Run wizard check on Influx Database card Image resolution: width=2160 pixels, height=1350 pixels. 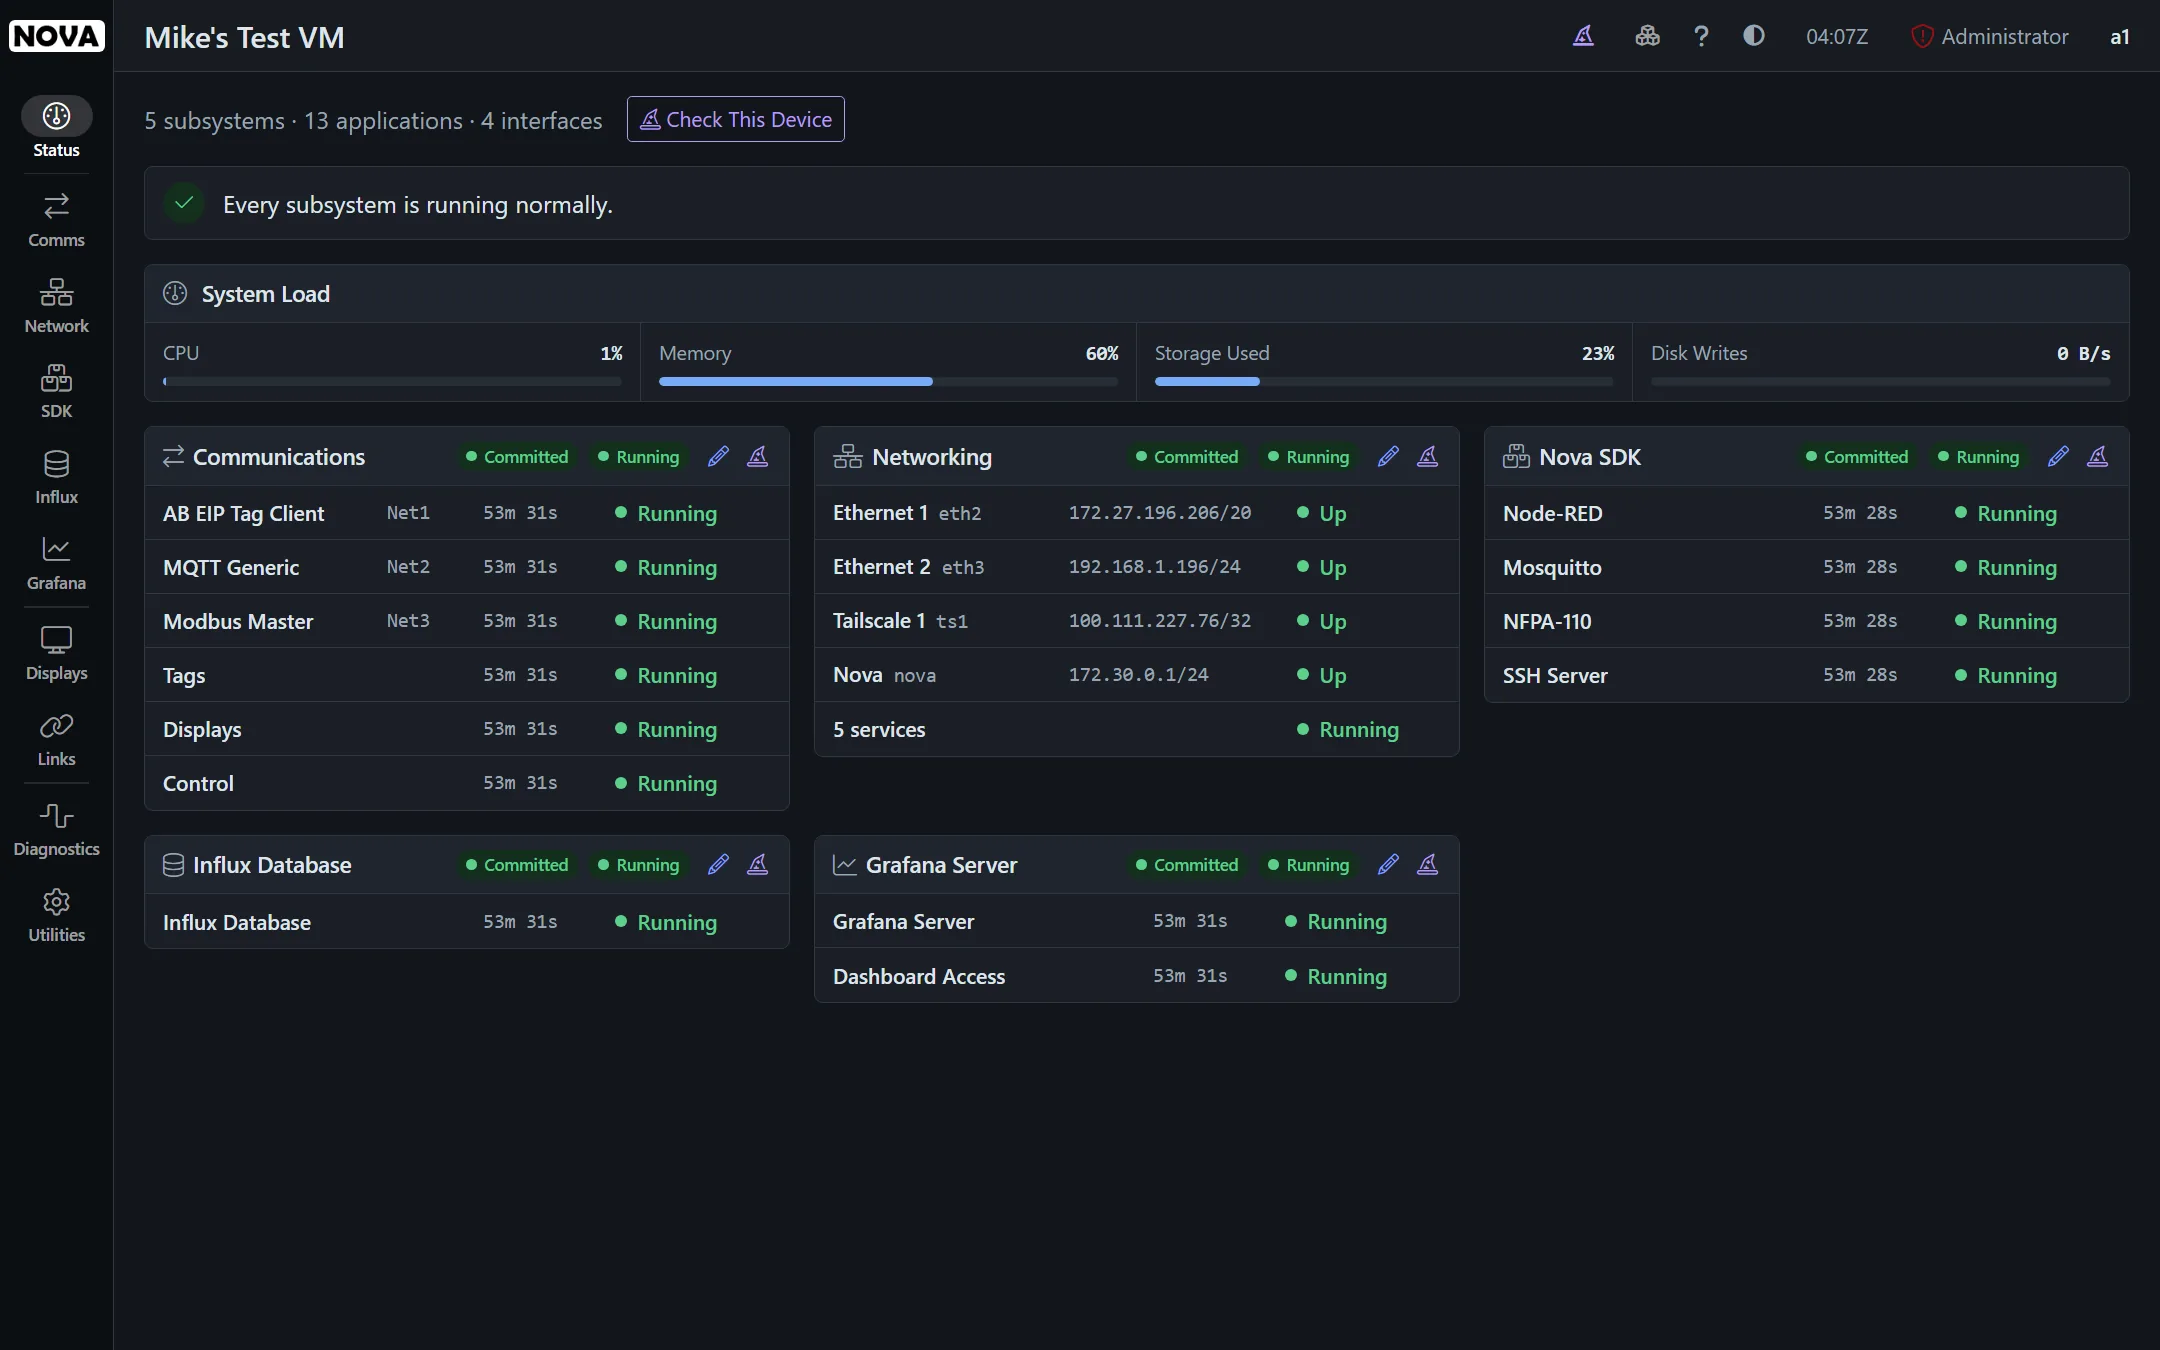click(x=758, y=865)
